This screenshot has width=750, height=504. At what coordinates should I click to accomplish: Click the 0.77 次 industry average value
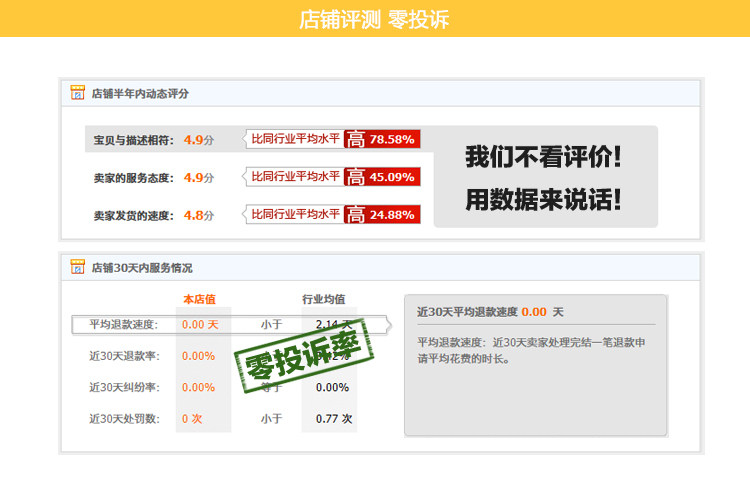334,419
